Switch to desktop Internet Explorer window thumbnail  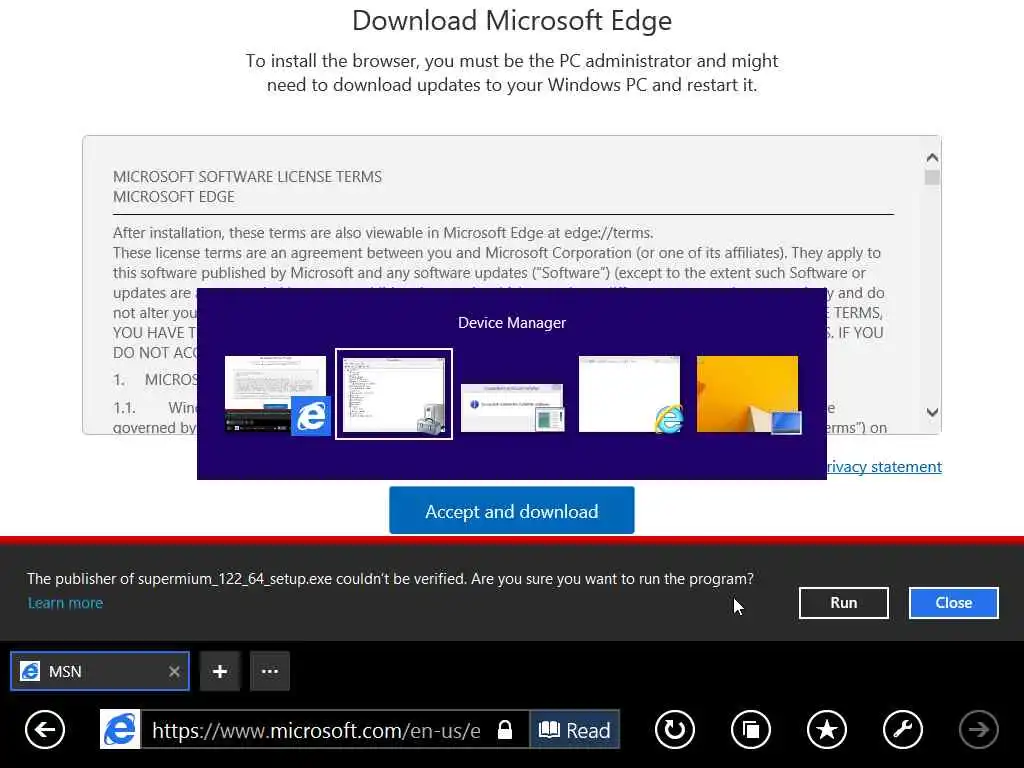tap(630, 394)
